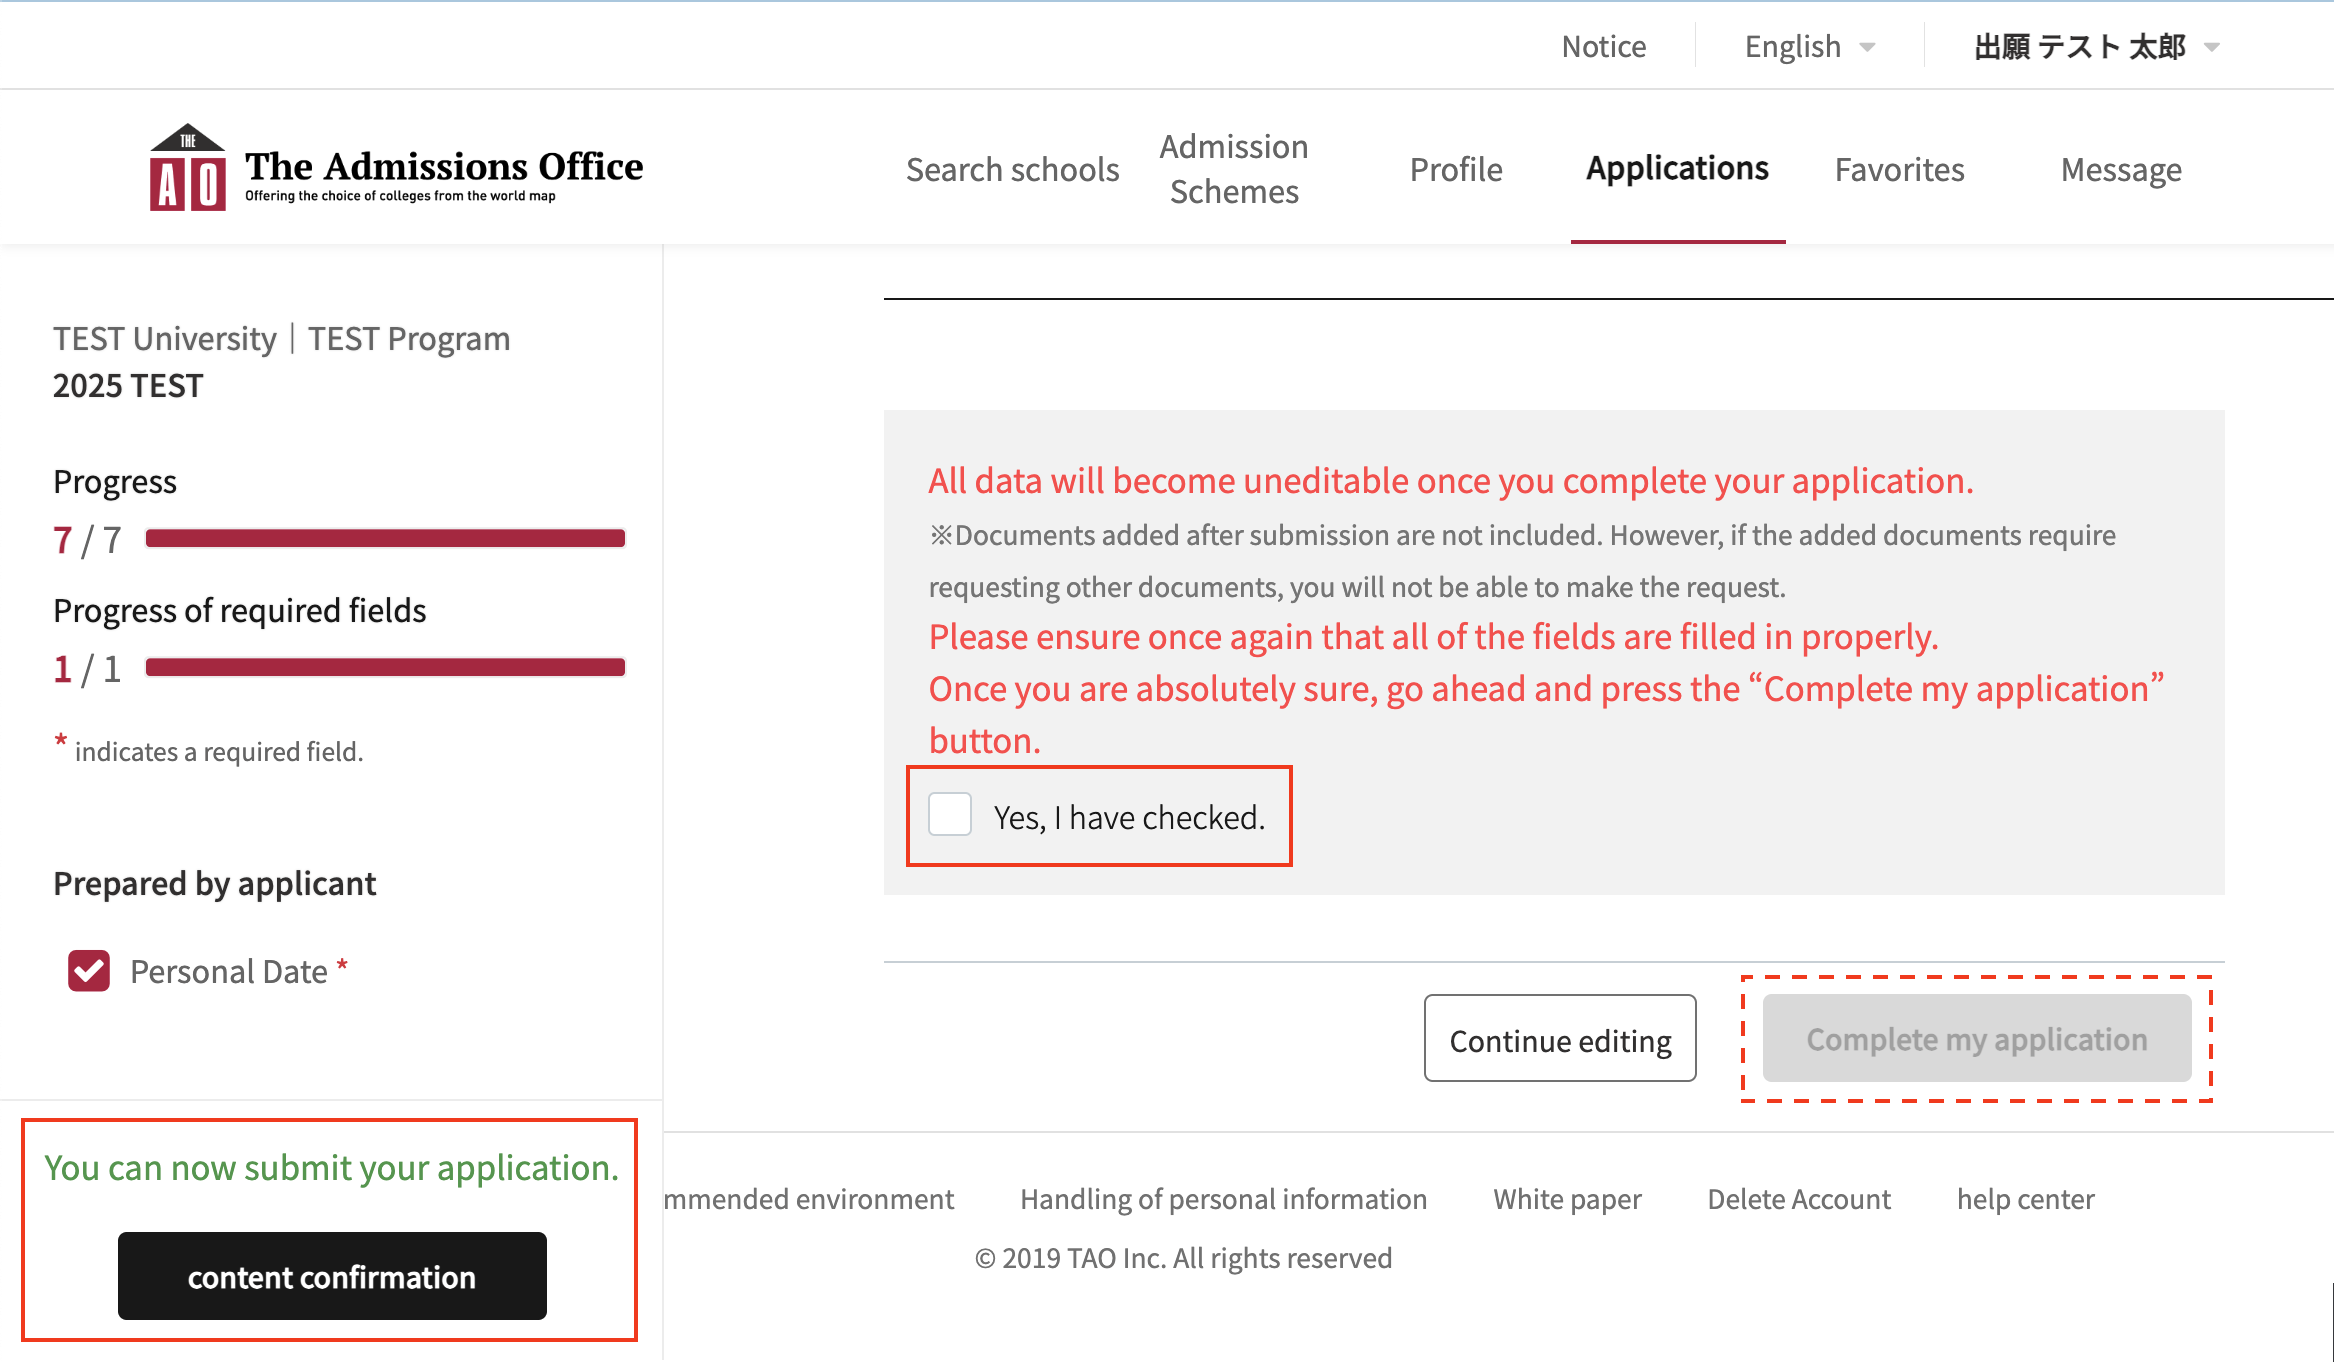Click The Admissions Office logo icon

tap(188, 168)
